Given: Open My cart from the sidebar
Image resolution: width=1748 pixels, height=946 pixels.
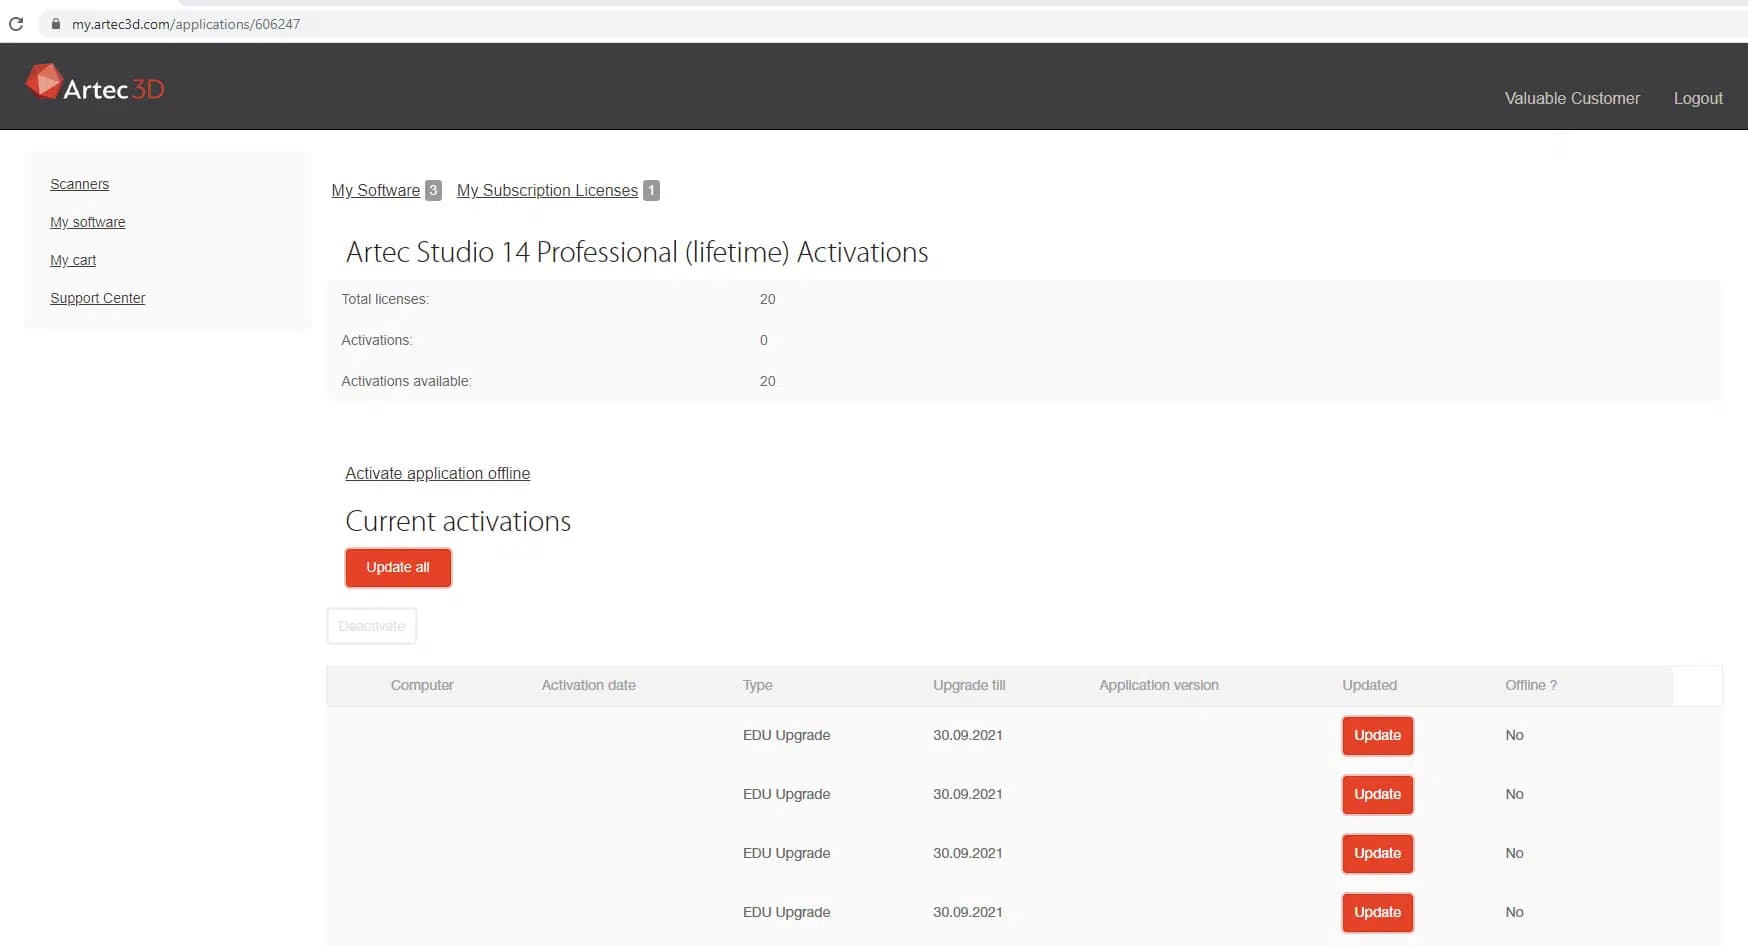Looking at the screenshot, I should (x=73, y=260).
